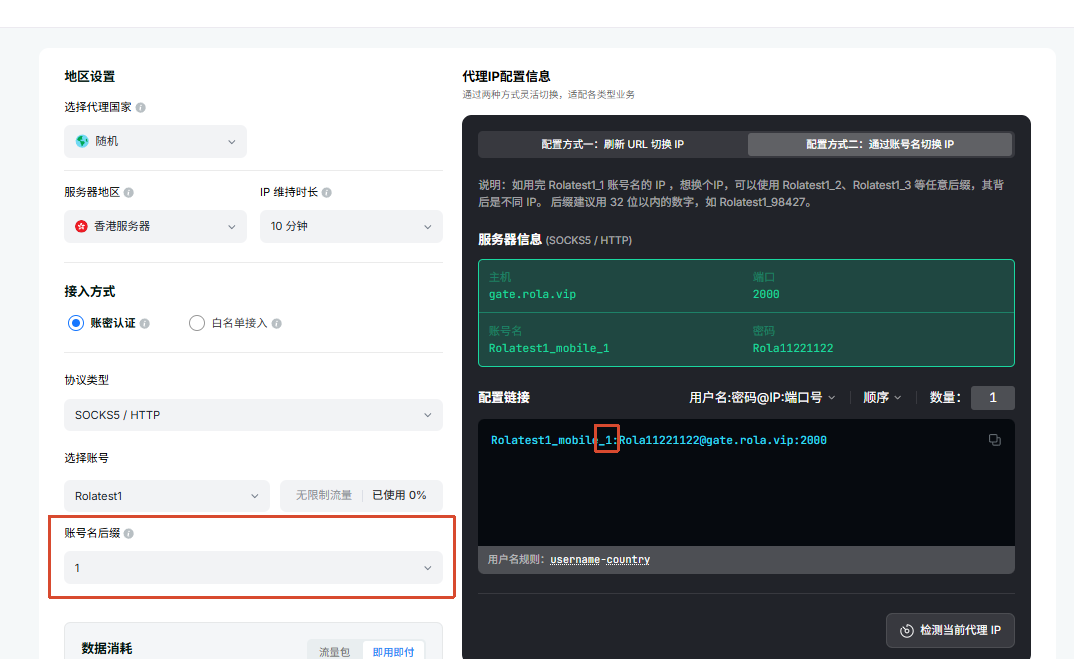The width and height of the screenshot is (1074, 659).
Task: Select 账密认证 radio button
Action: pos(76,323)
